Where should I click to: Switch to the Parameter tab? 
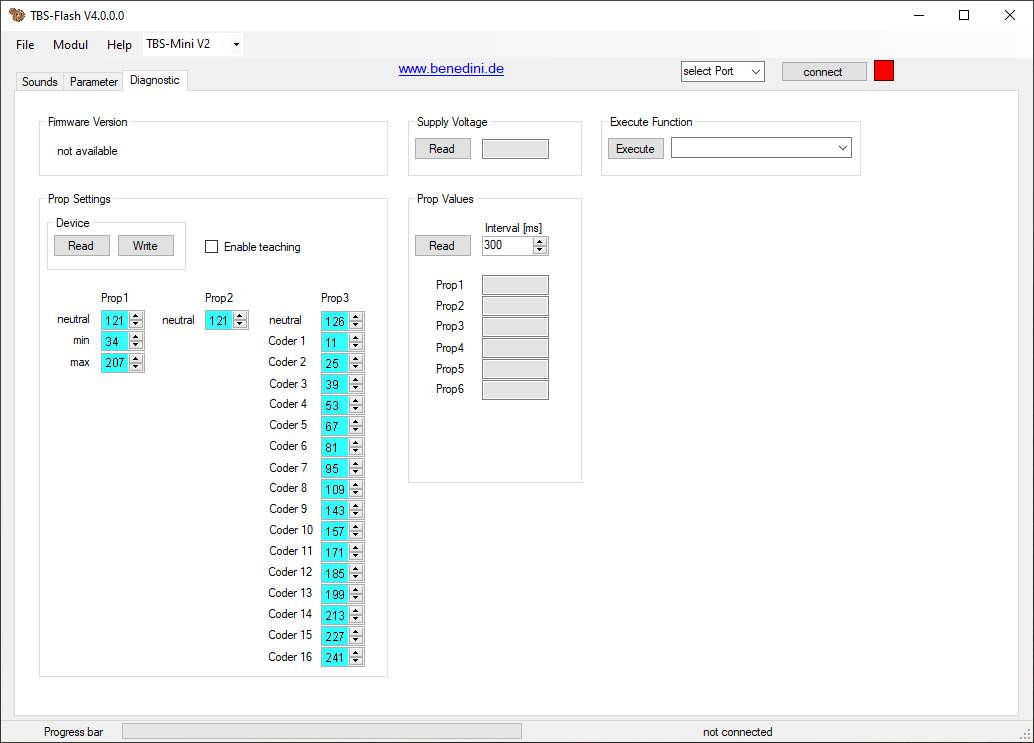94,82
